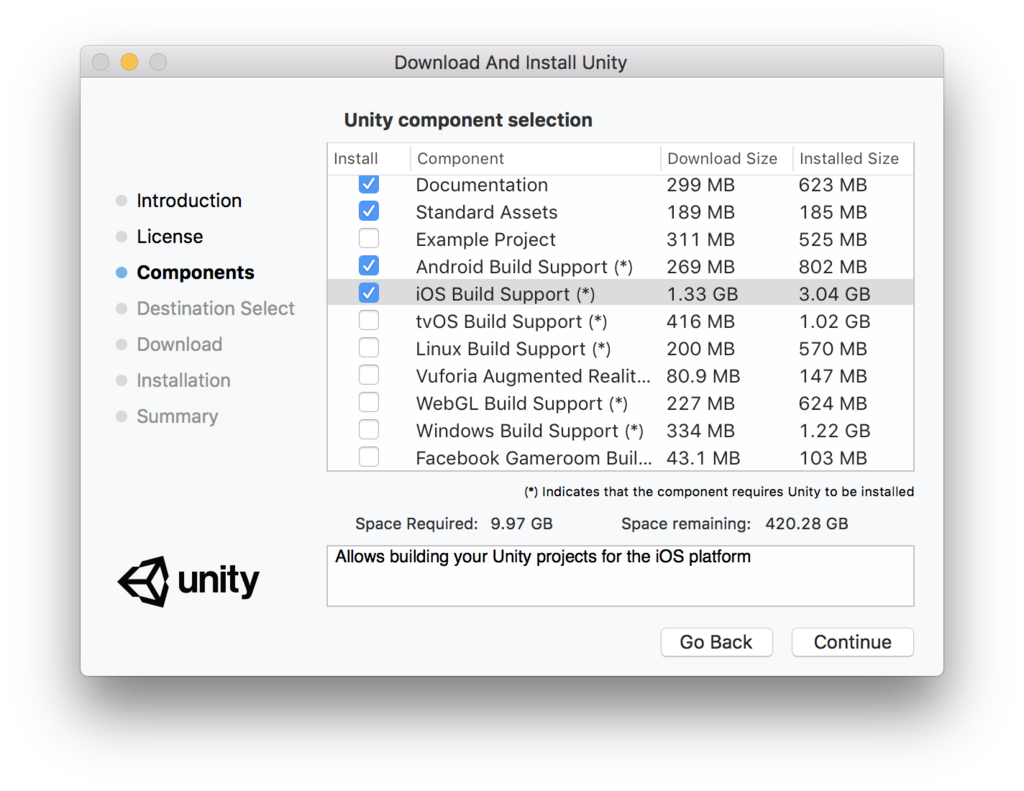Click the Download And Install Unity title
This screenshot has height=791, width=1024.
511,63
